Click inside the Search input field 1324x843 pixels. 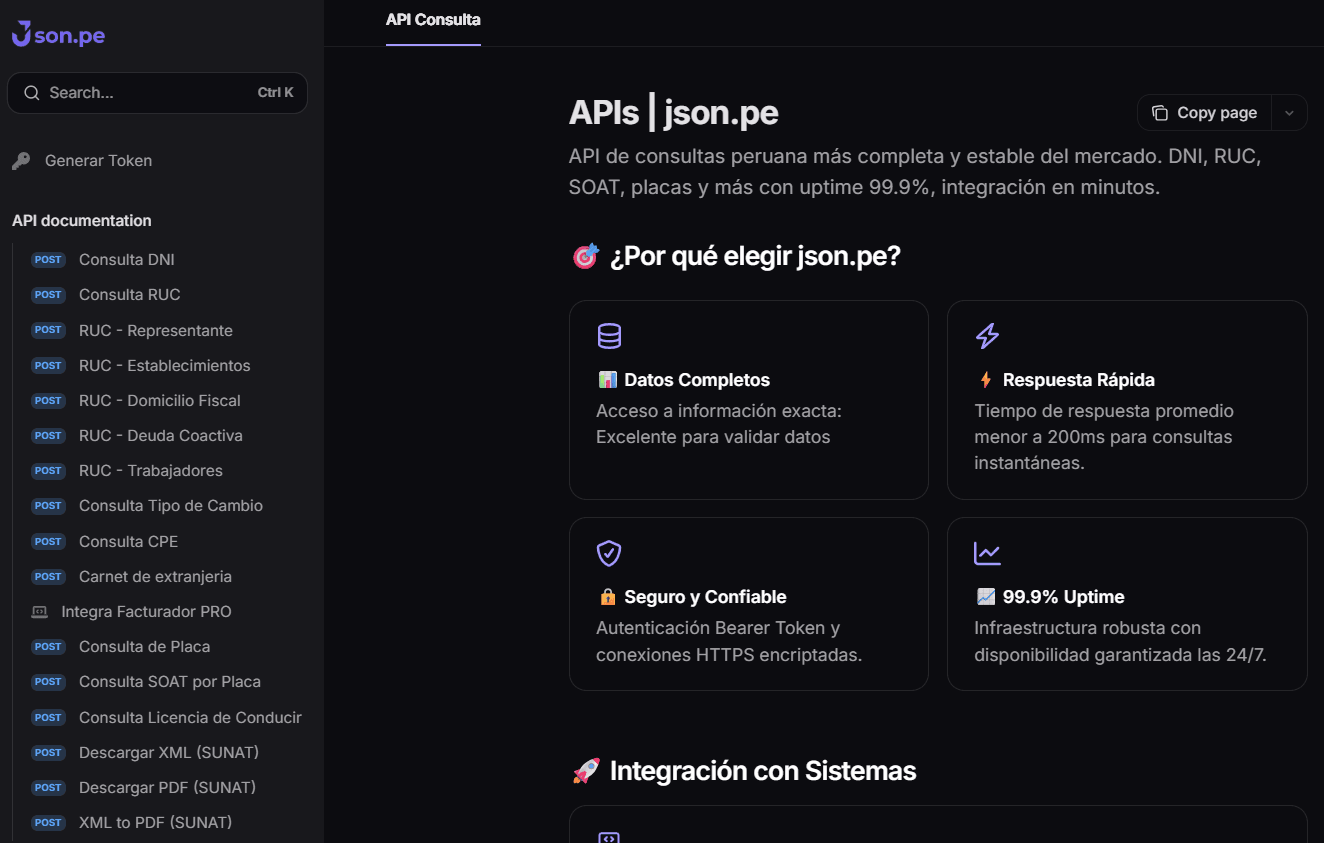coord(140,92)
